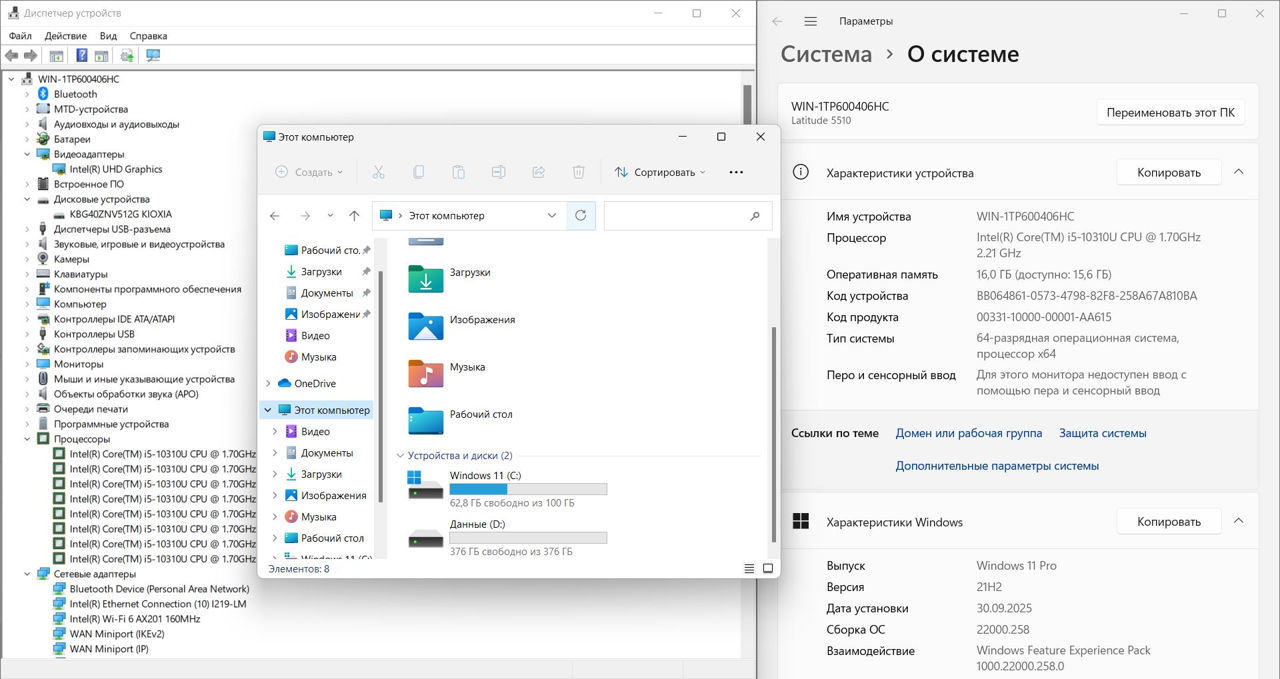Image resolution: width=1280 pixels, height=679 pixels.
Task: Open Дополнительные параметры системы link
Action: point(996,466)
